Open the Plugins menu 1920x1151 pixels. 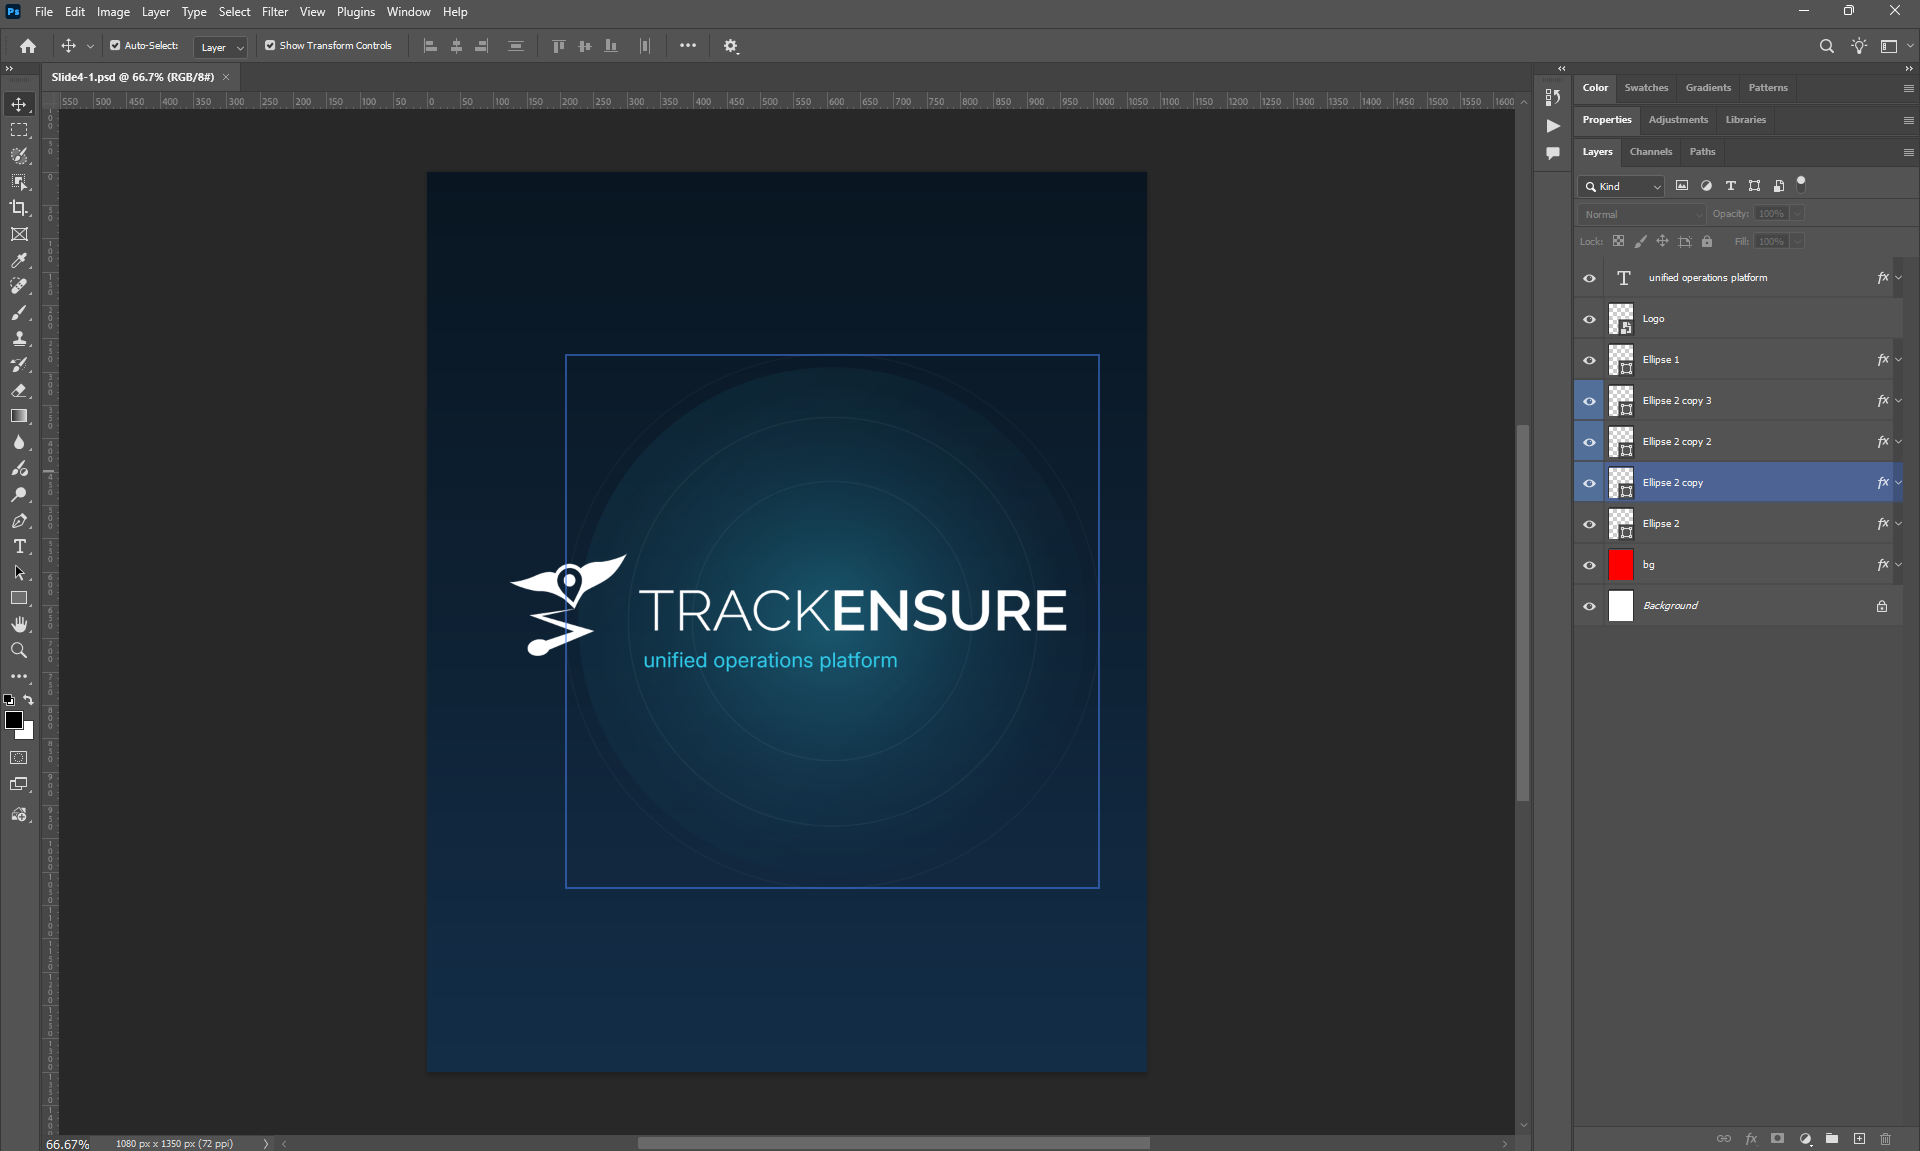point(356,12)
